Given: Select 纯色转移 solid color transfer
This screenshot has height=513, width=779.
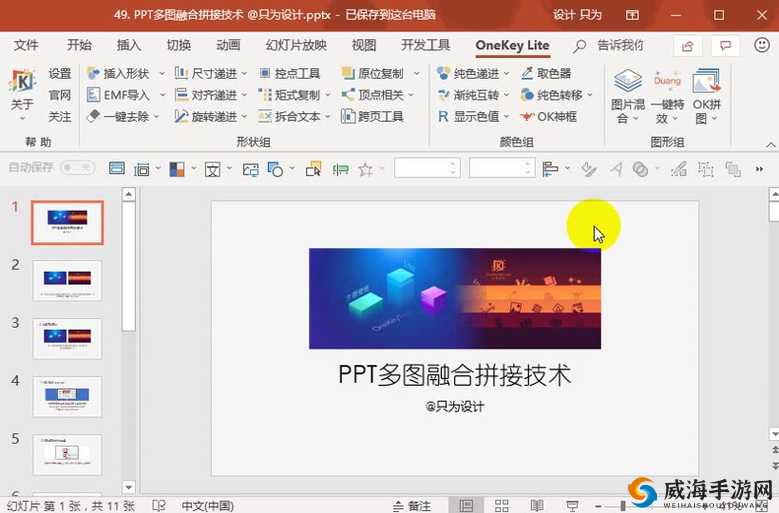Looking at the screenshot, I should pyautogui.click(x=552, y=95).
